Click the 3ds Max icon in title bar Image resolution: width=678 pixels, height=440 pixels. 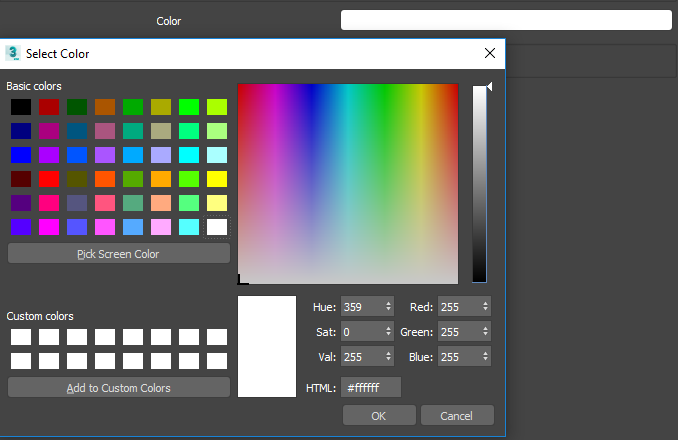[14, 54]
